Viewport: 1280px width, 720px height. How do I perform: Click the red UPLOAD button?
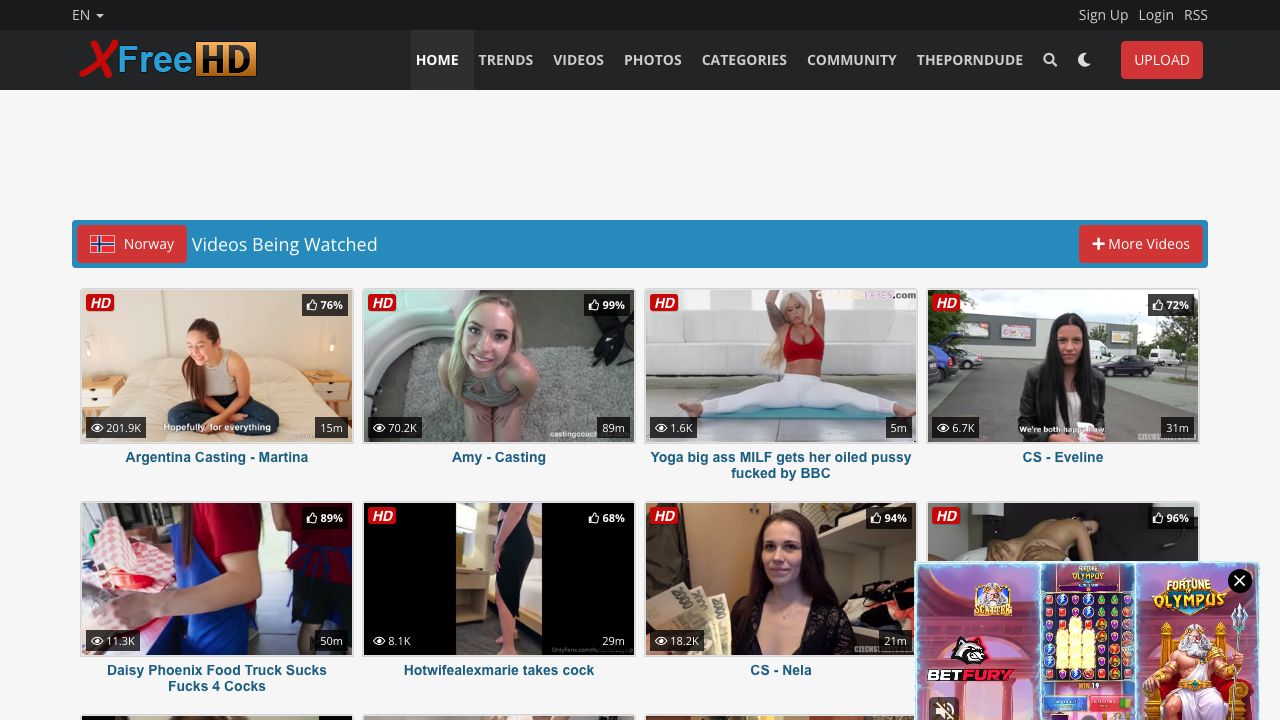point(1162,60)
